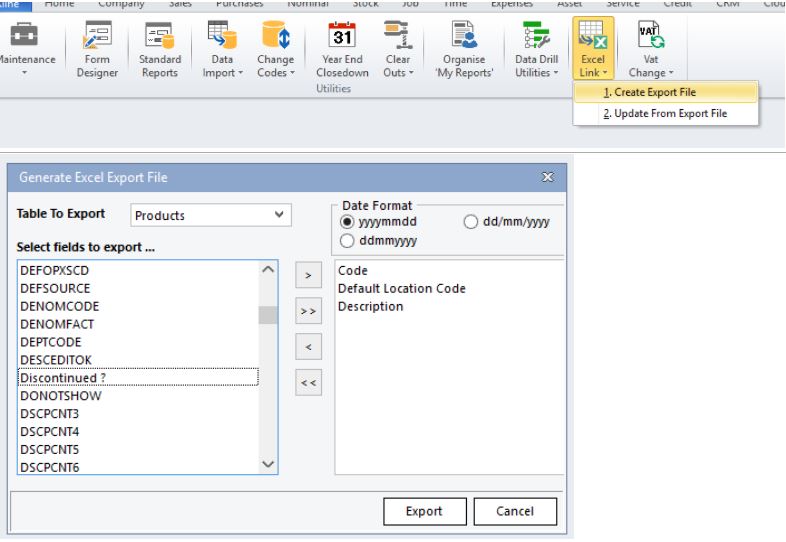Close the Generate Excel Export File dialog
The height and width of the screenshot is (542, 786).
tap(547, 177)
